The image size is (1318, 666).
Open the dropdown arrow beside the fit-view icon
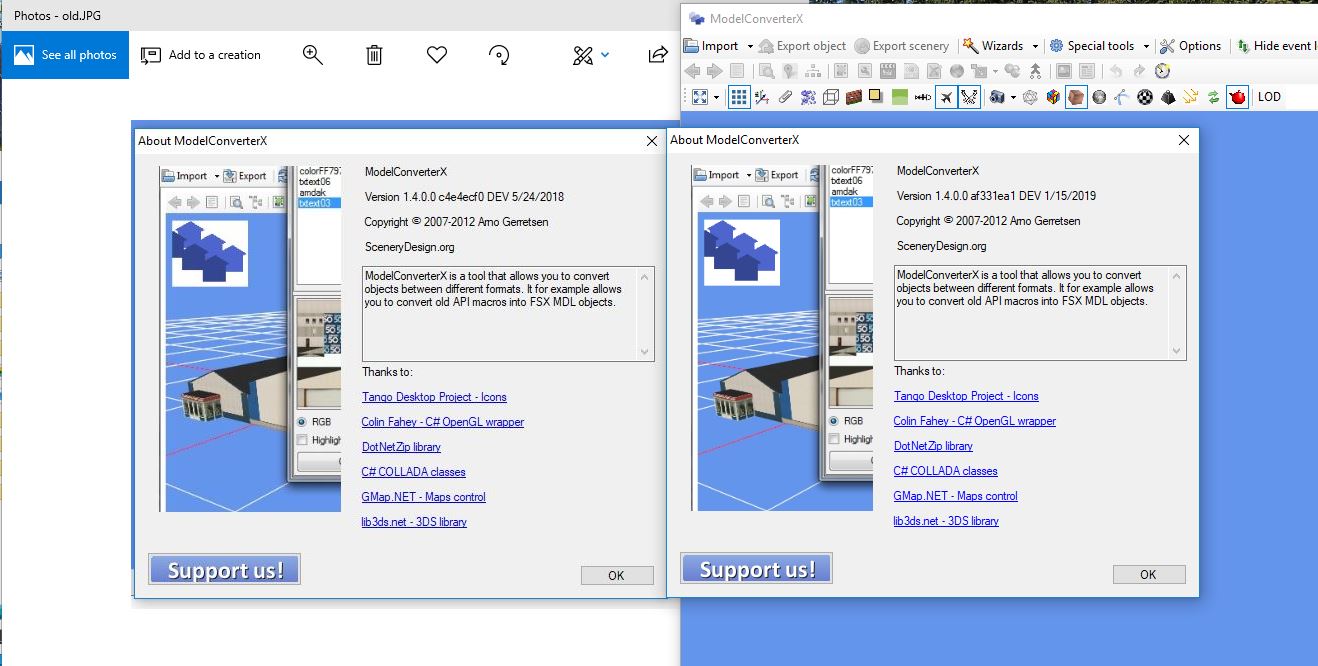pos(716,97)
